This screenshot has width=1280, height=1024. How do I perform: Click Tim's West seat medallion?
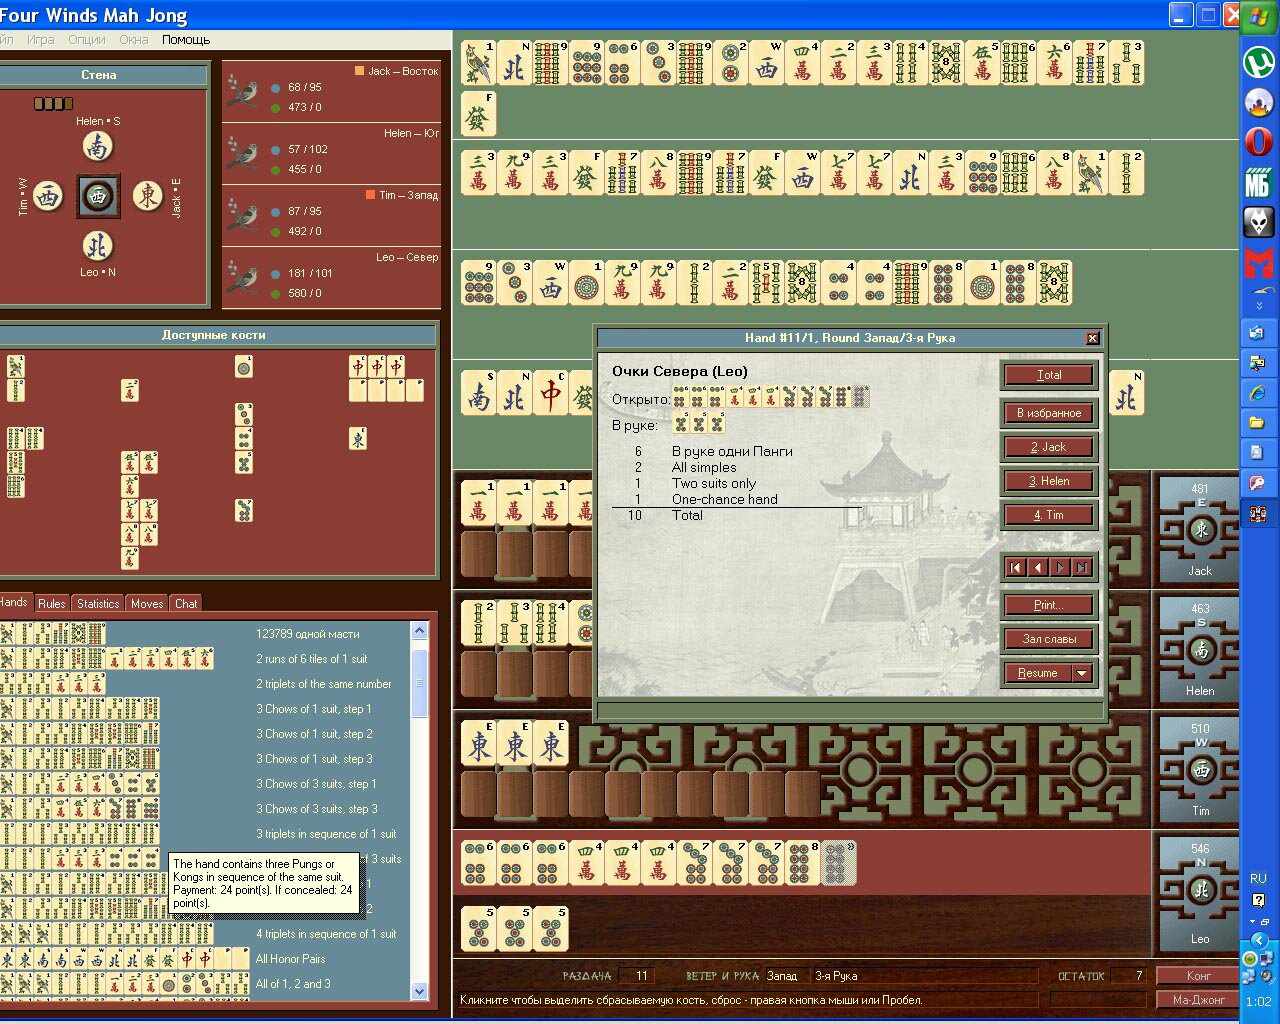1201,770
